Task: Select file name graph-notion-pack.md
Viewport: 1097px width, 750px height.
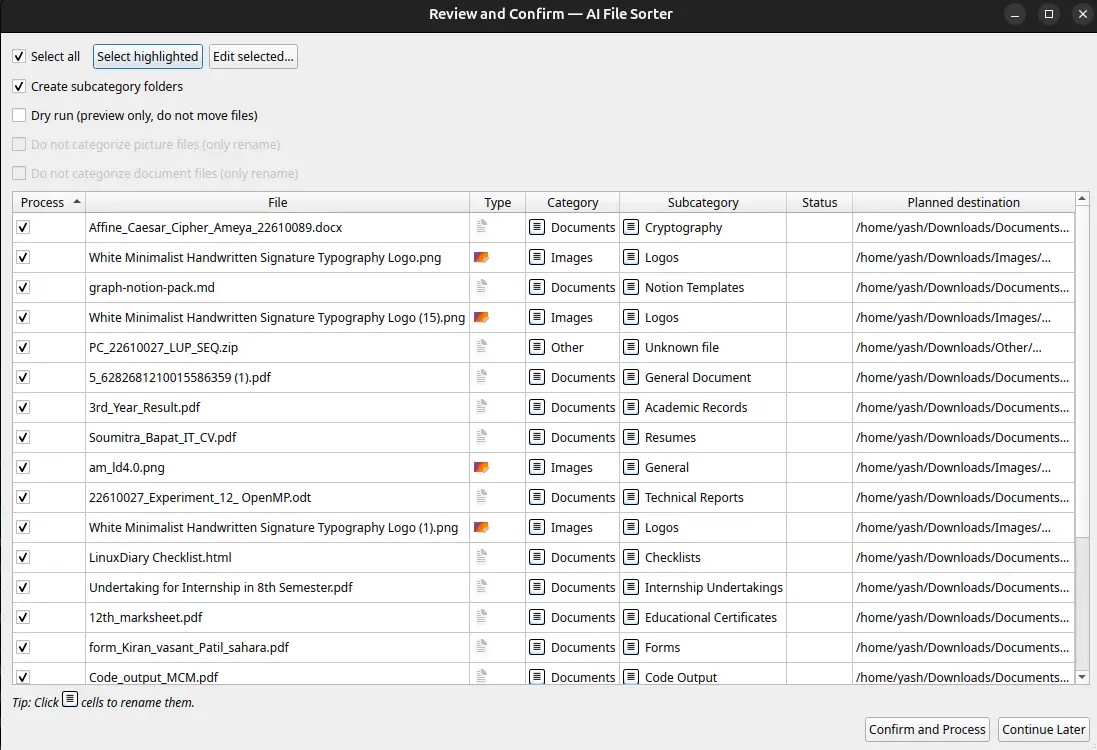Action: click(x=152, y=288)
